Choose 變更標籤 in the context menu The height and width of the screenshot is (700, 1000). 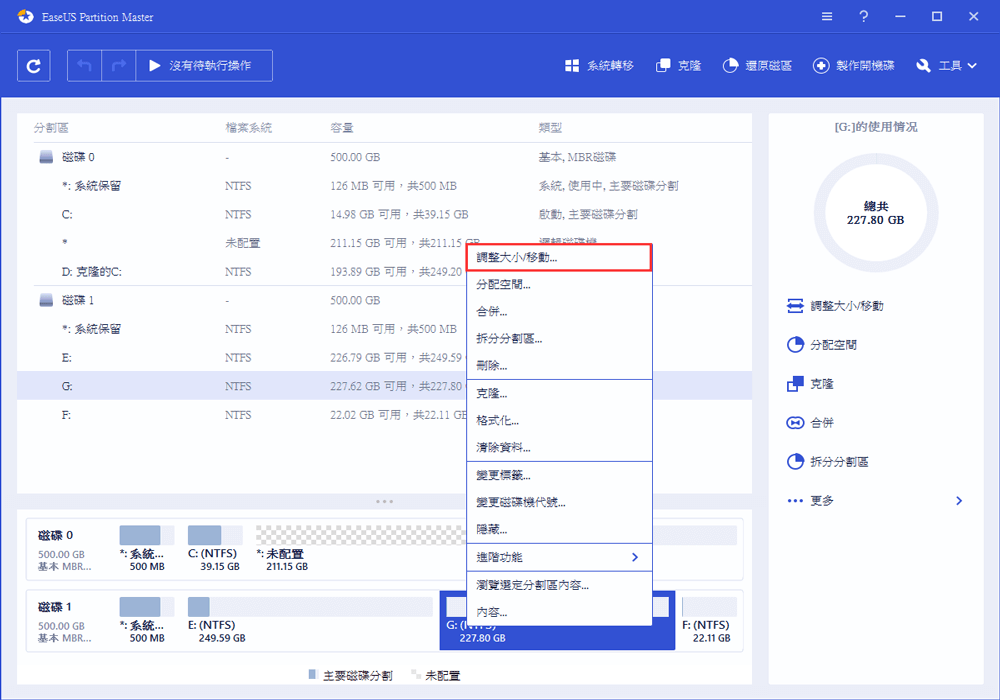tap(559, 476)
